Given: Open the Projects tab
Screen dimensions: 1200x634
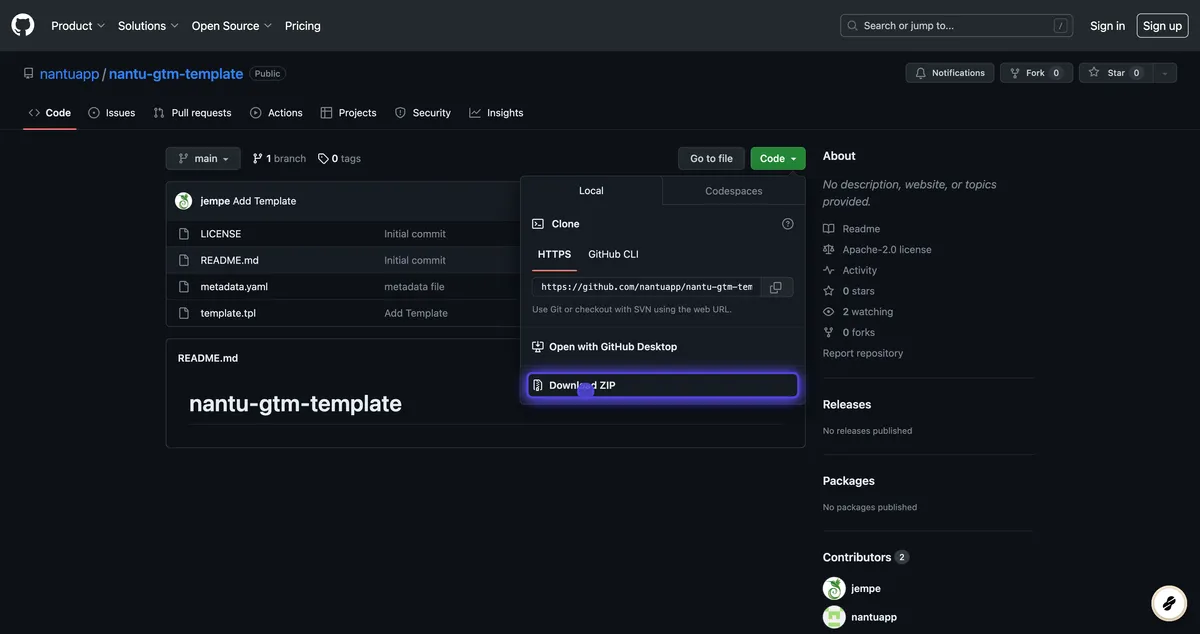Looking at the screenshot, I should [349, 113].
